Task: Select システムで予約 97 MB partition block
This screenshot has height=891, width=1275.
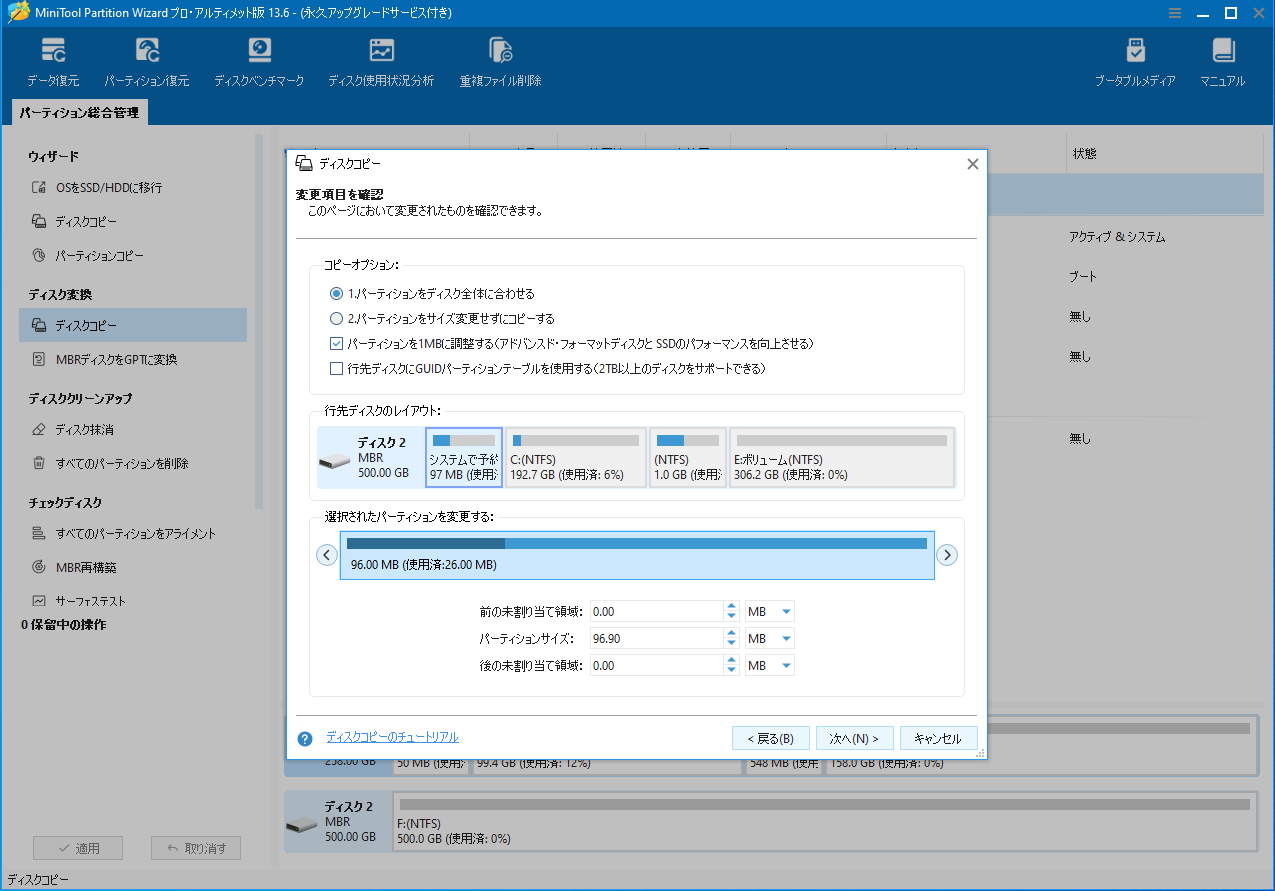Action: (464, 457)
